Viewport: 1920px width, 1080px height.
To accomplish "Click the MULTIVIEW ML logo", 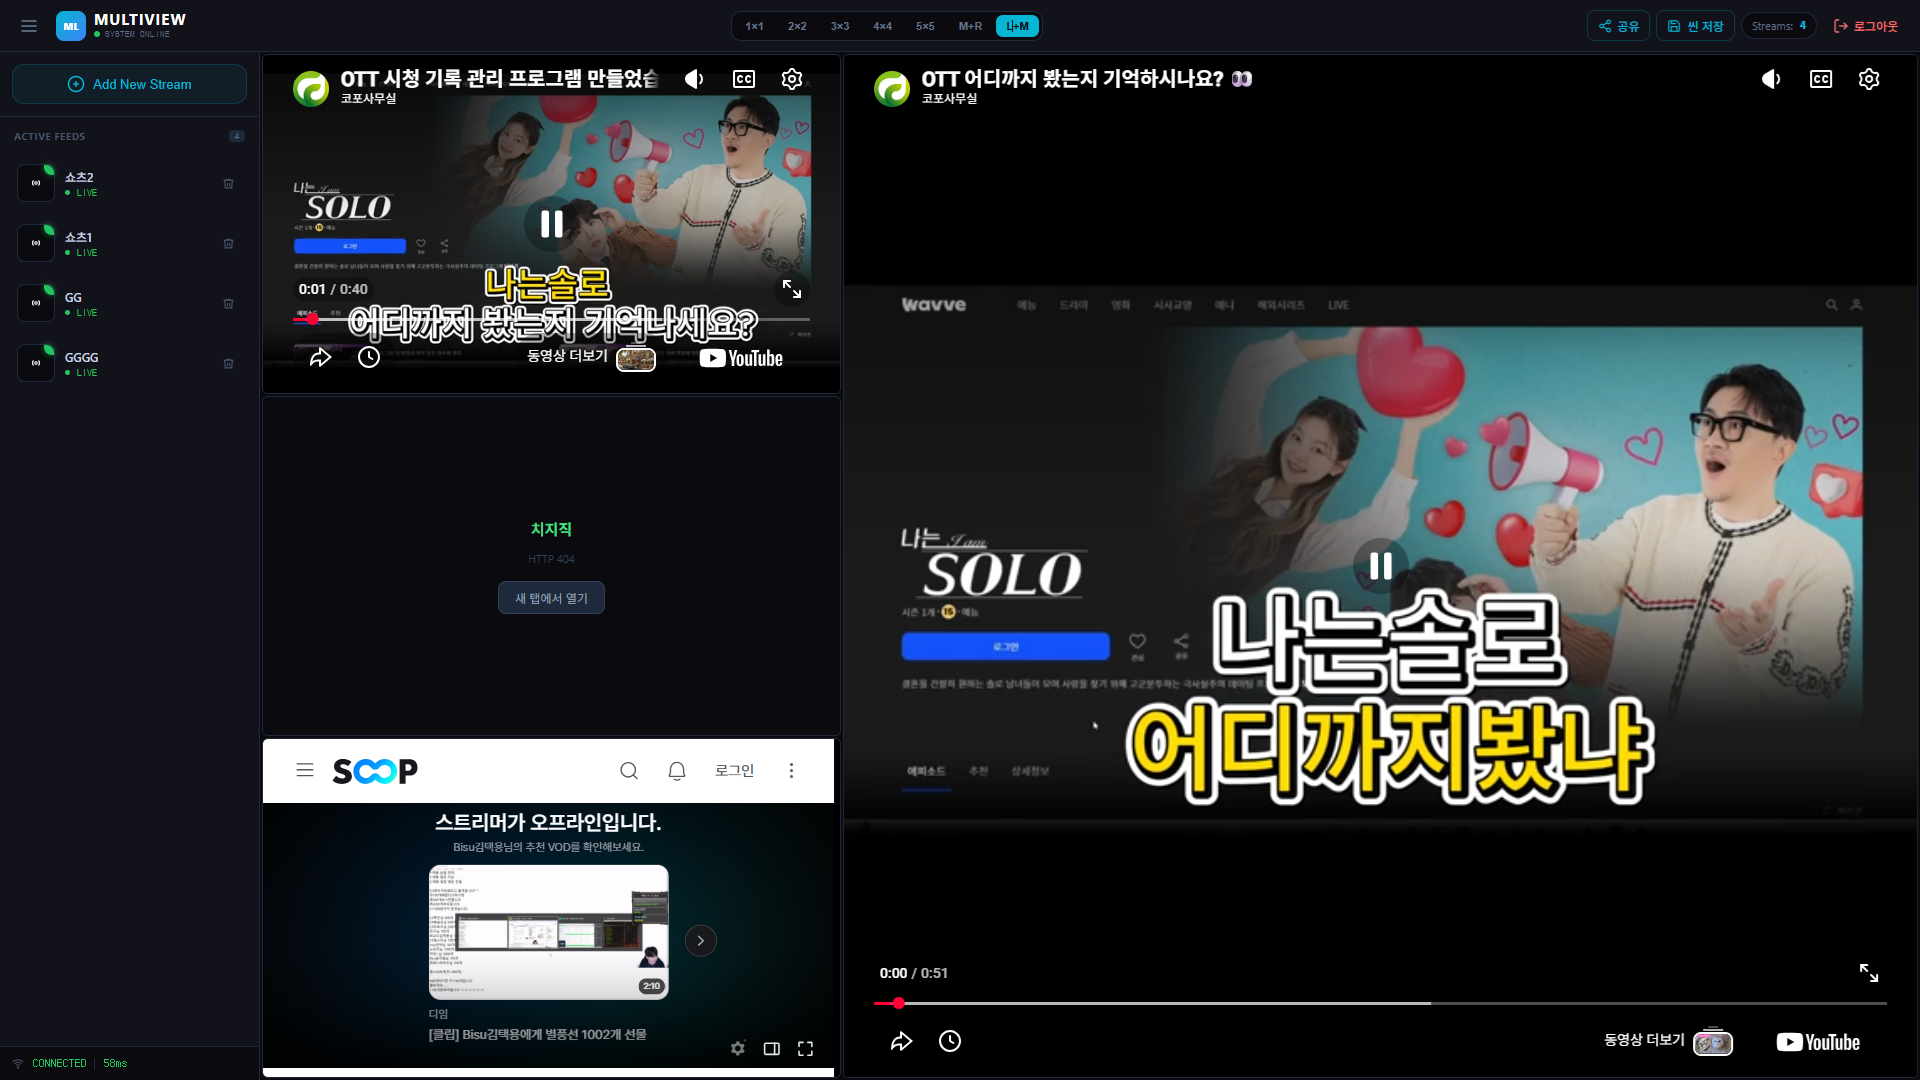I will pos(71,26).
